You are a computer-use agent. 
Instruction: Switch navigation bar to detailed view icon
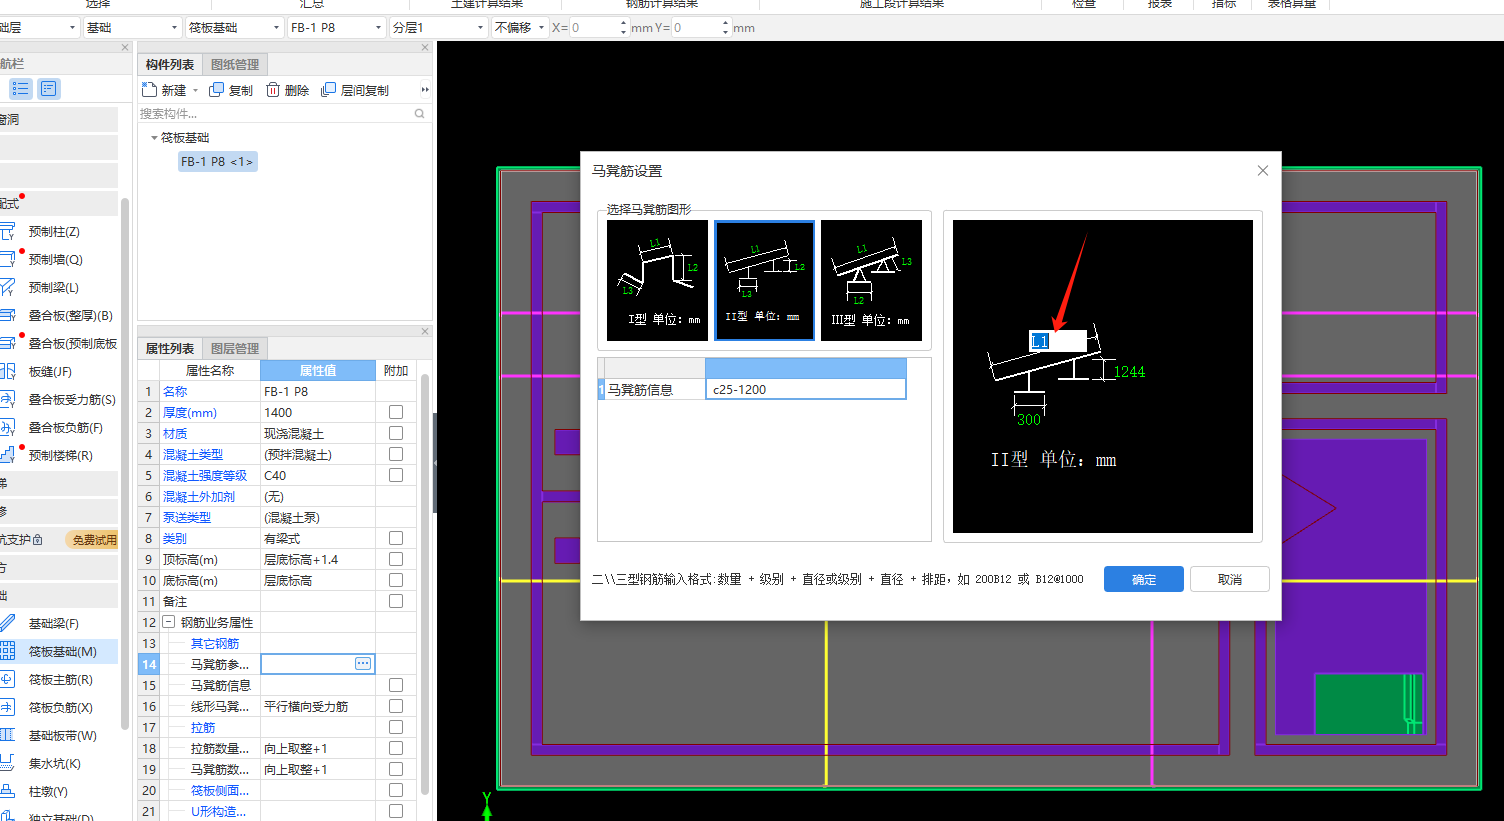48,89
